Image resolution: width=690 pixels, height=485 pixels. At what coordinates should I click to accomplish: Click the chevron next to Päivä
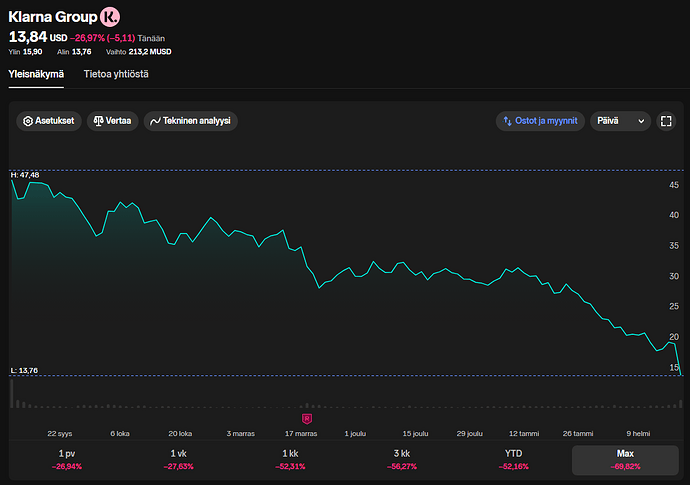(641, 121)
